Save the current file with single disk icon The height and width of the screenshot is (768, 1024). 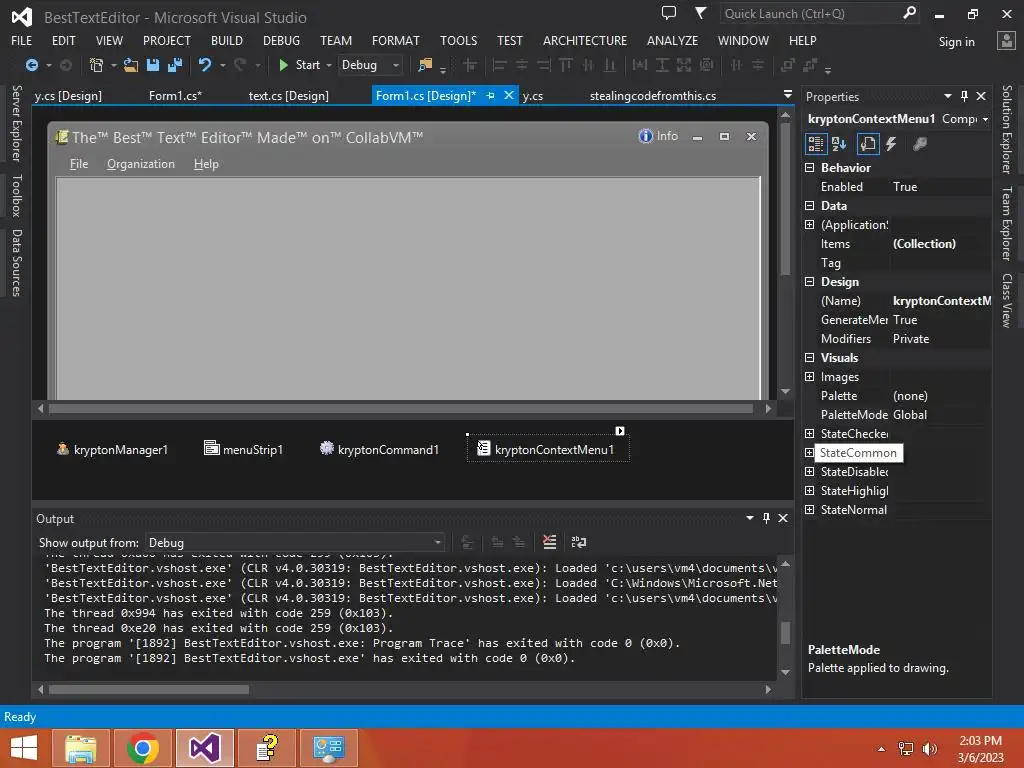pyautogui.click(x=153, y=65)
